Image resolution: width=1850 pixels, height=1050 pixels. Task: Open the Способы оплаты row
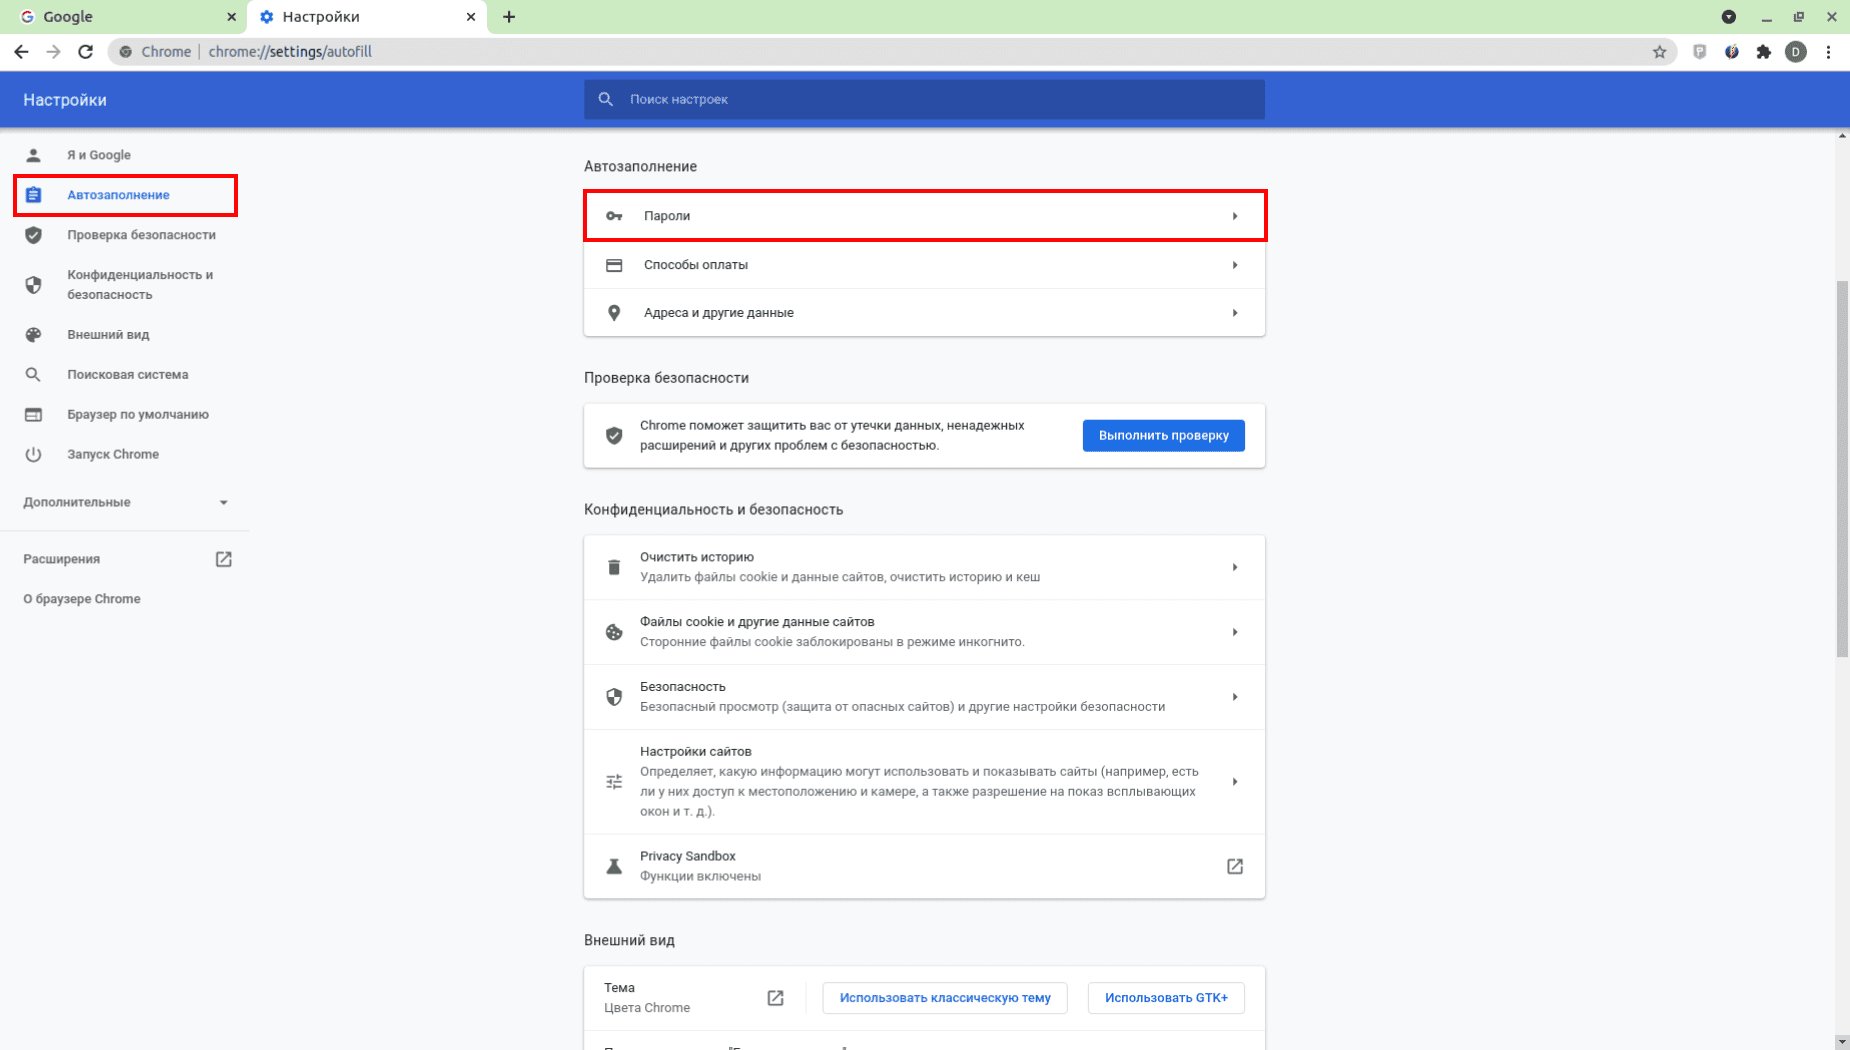pyautogui.click(x=924, y=265)
